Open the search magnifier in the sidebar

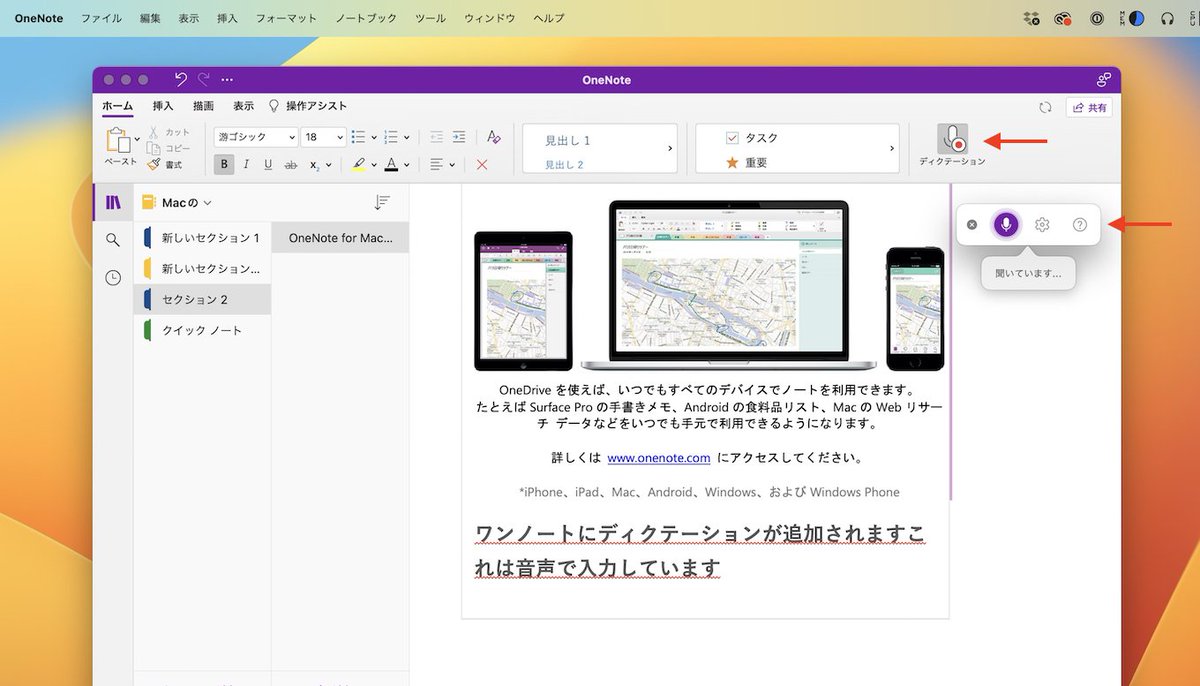(x=113, y=240)
